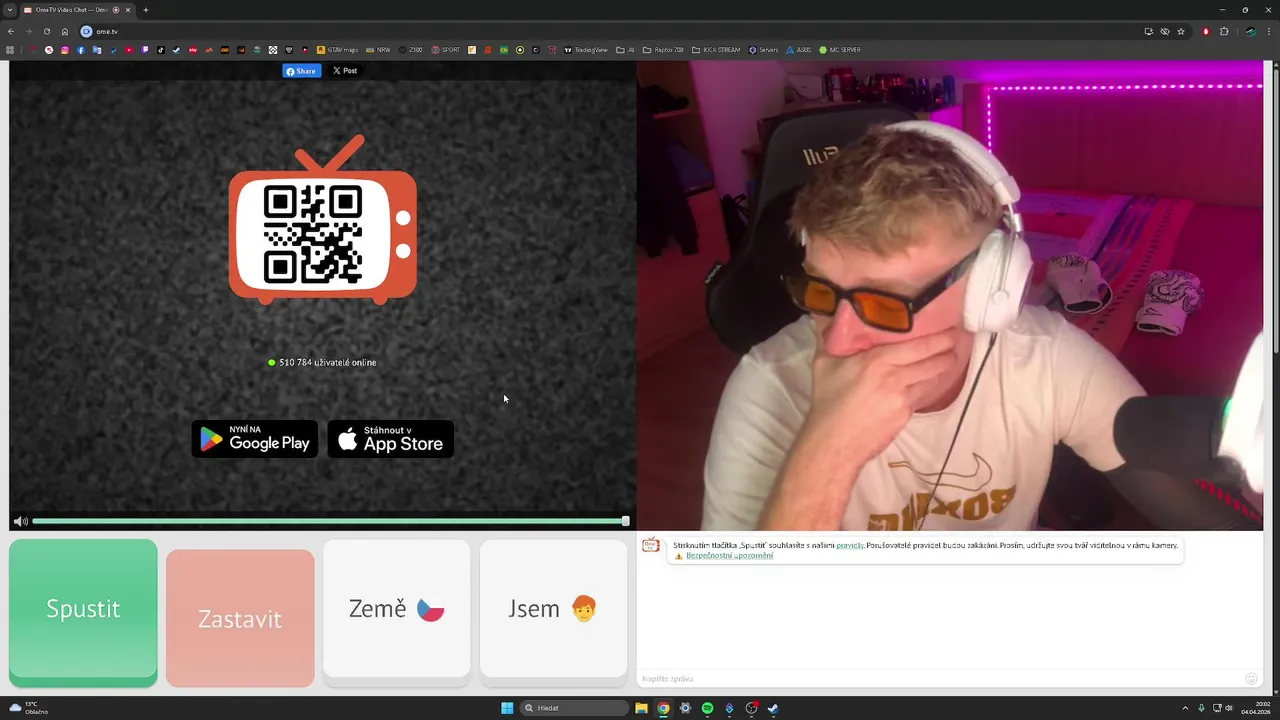Click the green Spustit start button
1280x720 pixels.
pos(83,612)
